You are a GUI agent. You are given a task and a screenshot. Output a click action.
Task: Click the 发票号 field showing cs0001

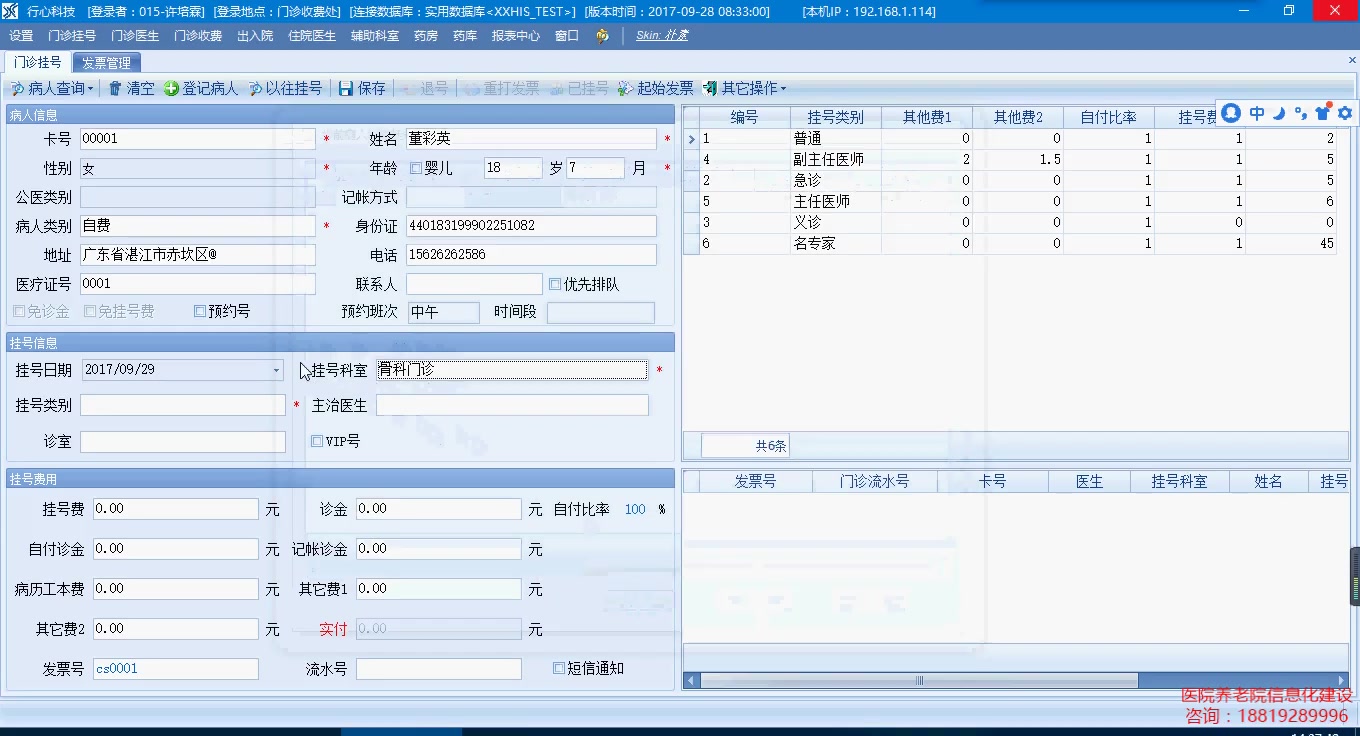176,669
